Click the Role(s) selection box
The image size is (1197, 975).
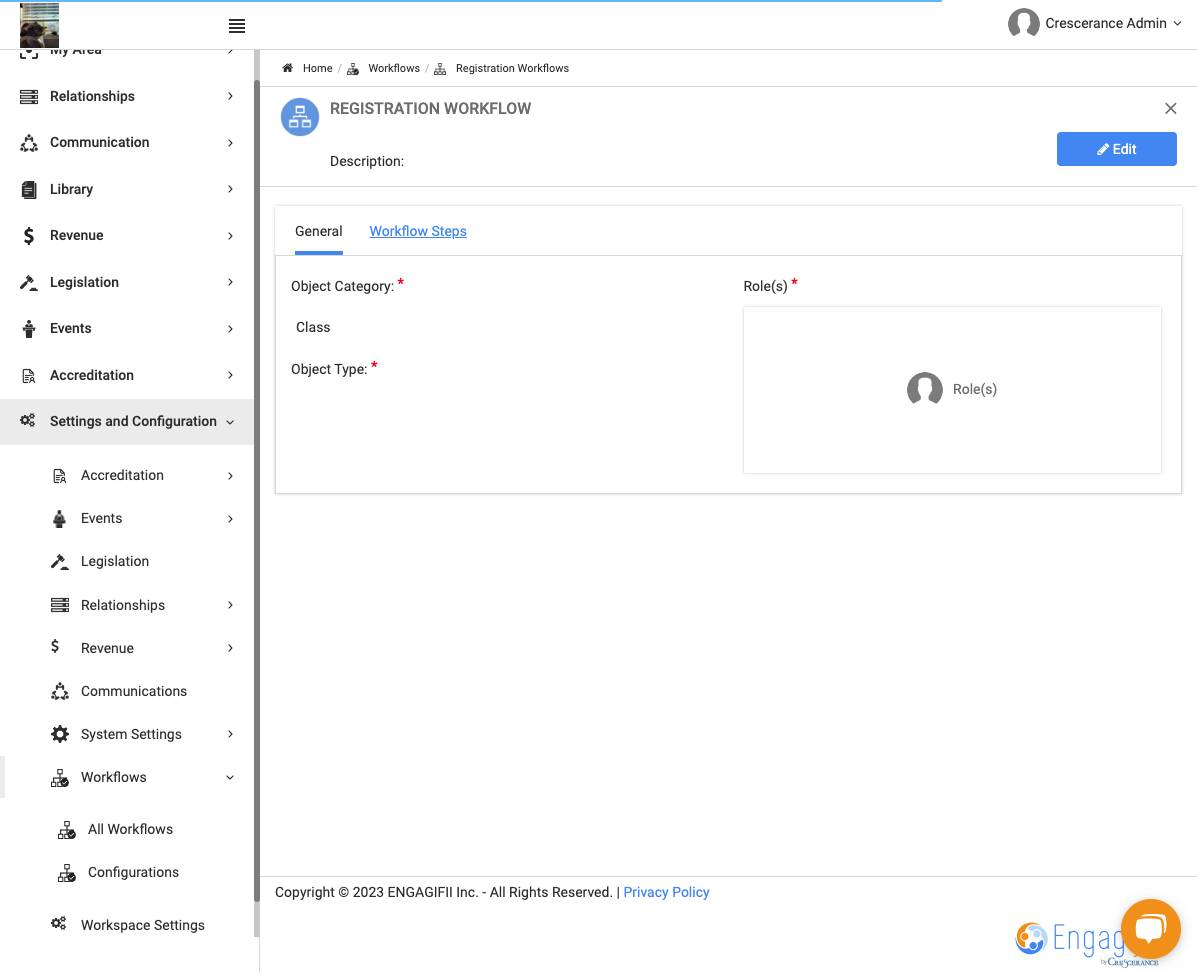(x=952, y=389)
